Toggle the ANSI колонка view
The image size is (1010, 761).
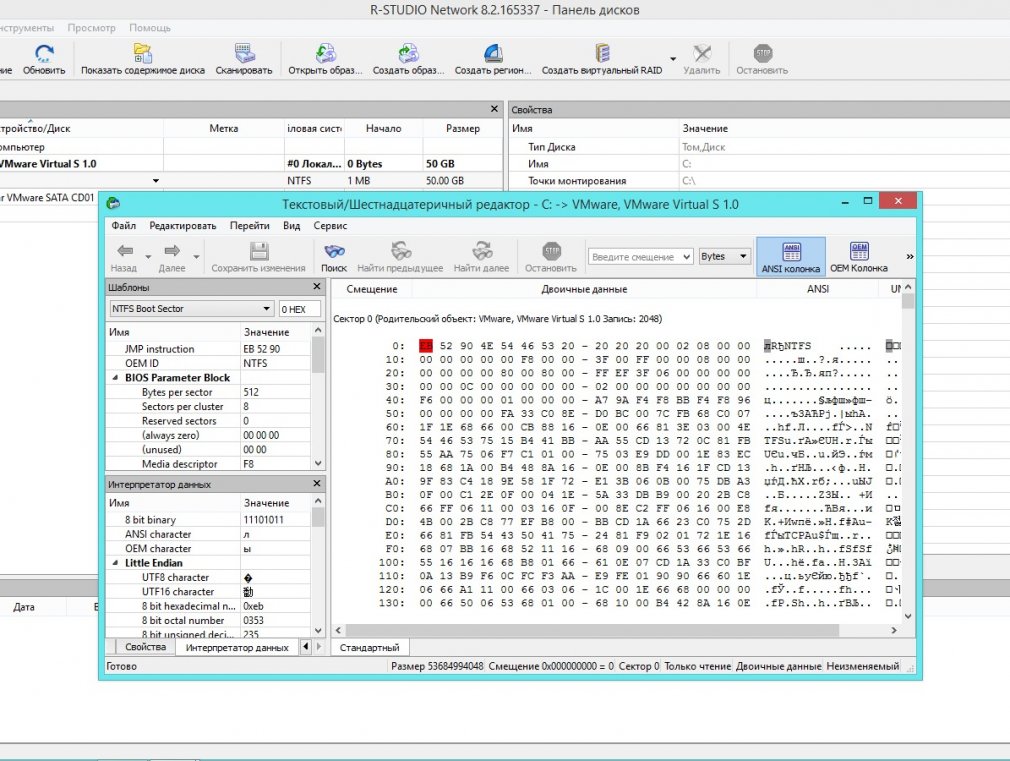coord(791,256)
